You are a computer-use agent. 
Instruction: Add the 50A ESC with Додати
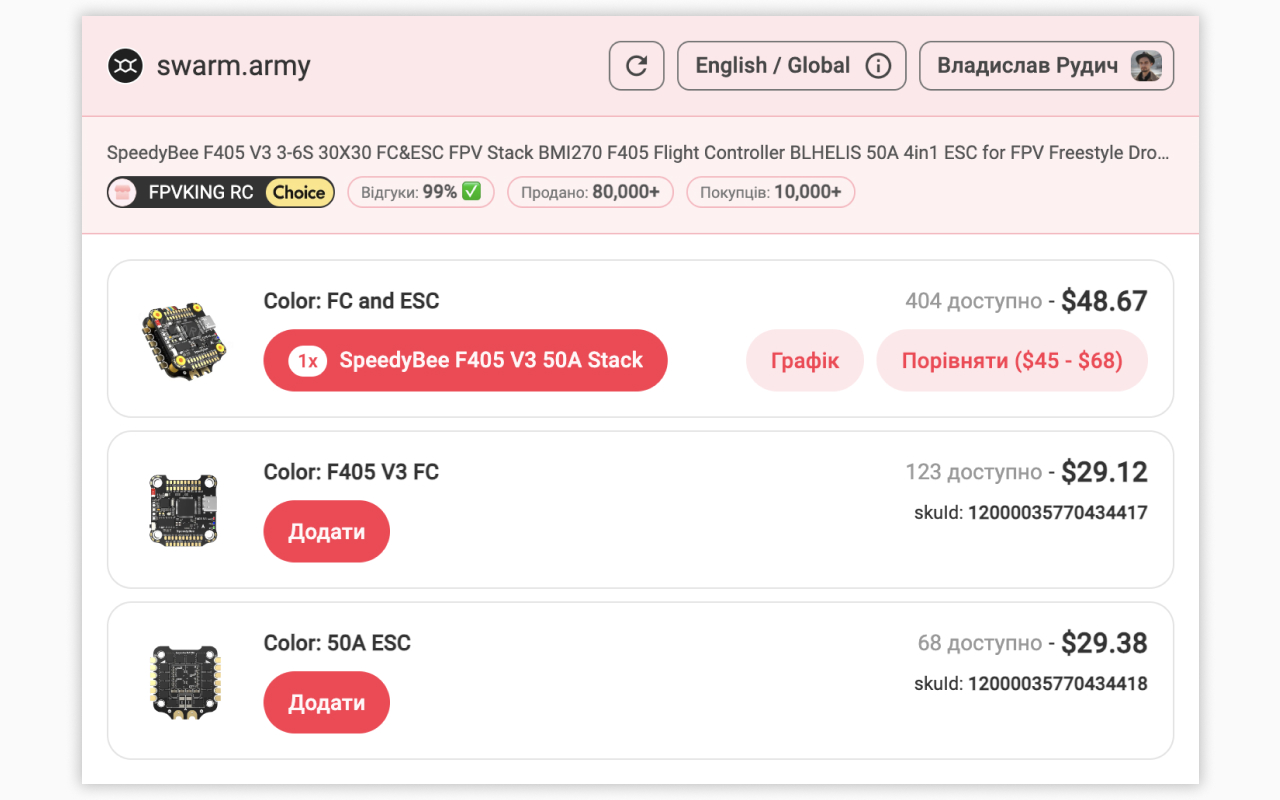[x=326, y=702]
